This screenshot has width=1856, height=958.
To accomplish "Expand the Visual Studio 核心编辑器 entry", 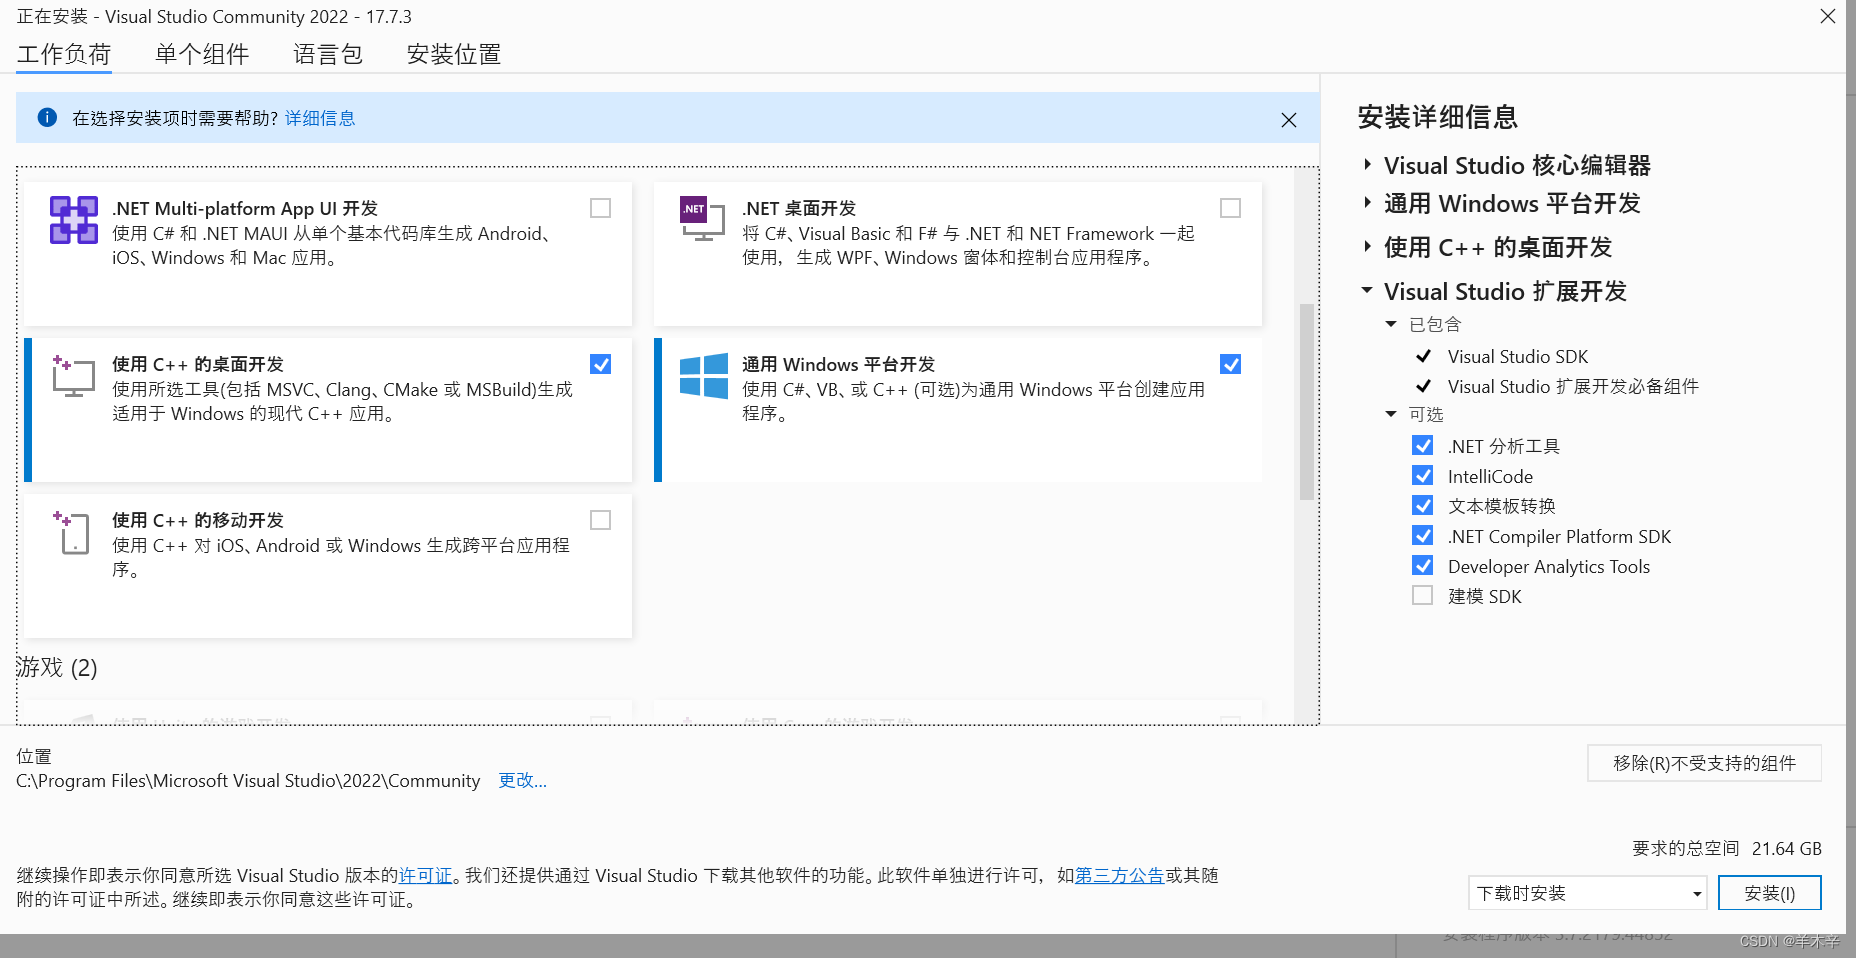I will click(x=1367, y=164).
